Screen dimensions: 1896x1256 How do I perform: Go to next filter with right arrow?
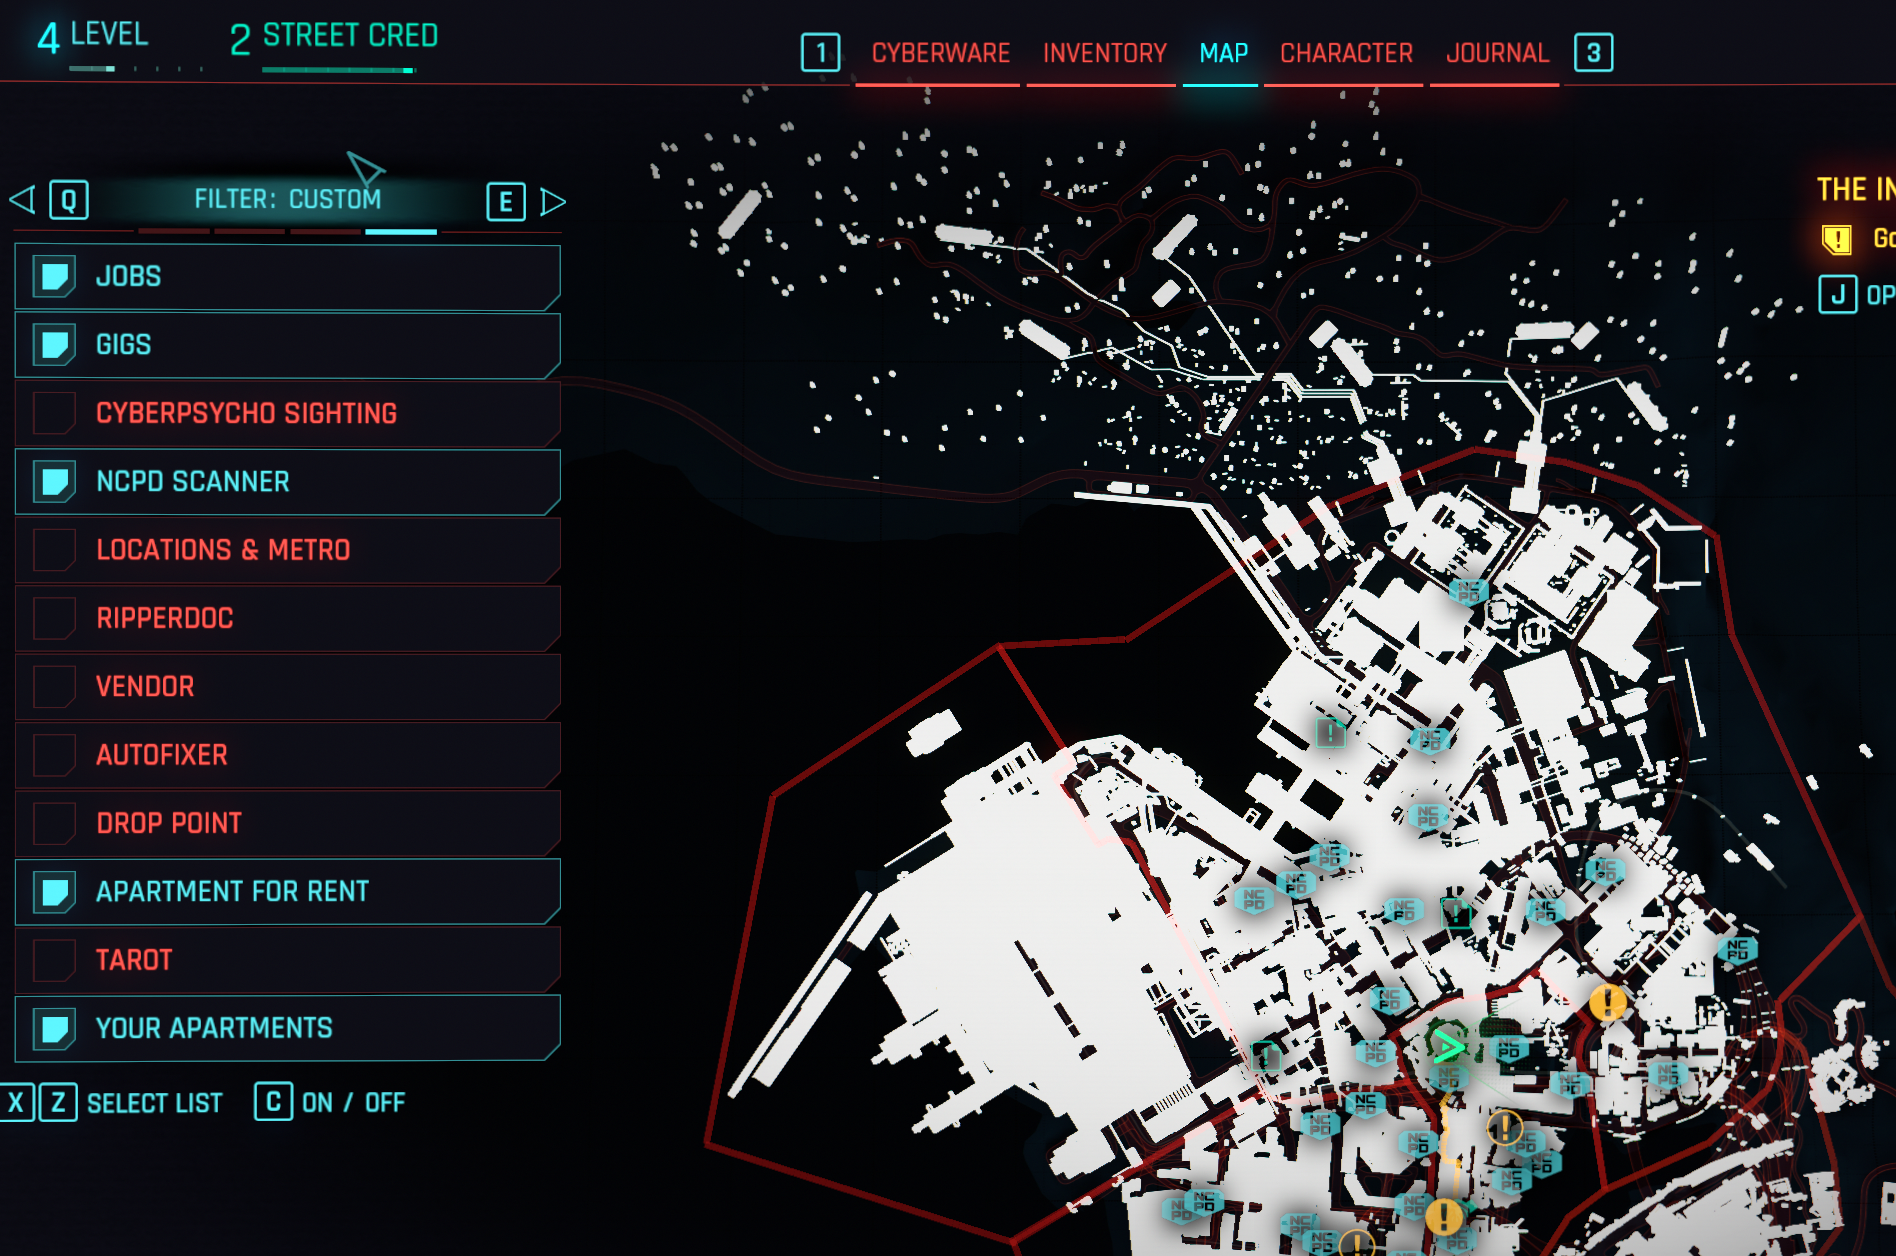click(x=553, y=201)
